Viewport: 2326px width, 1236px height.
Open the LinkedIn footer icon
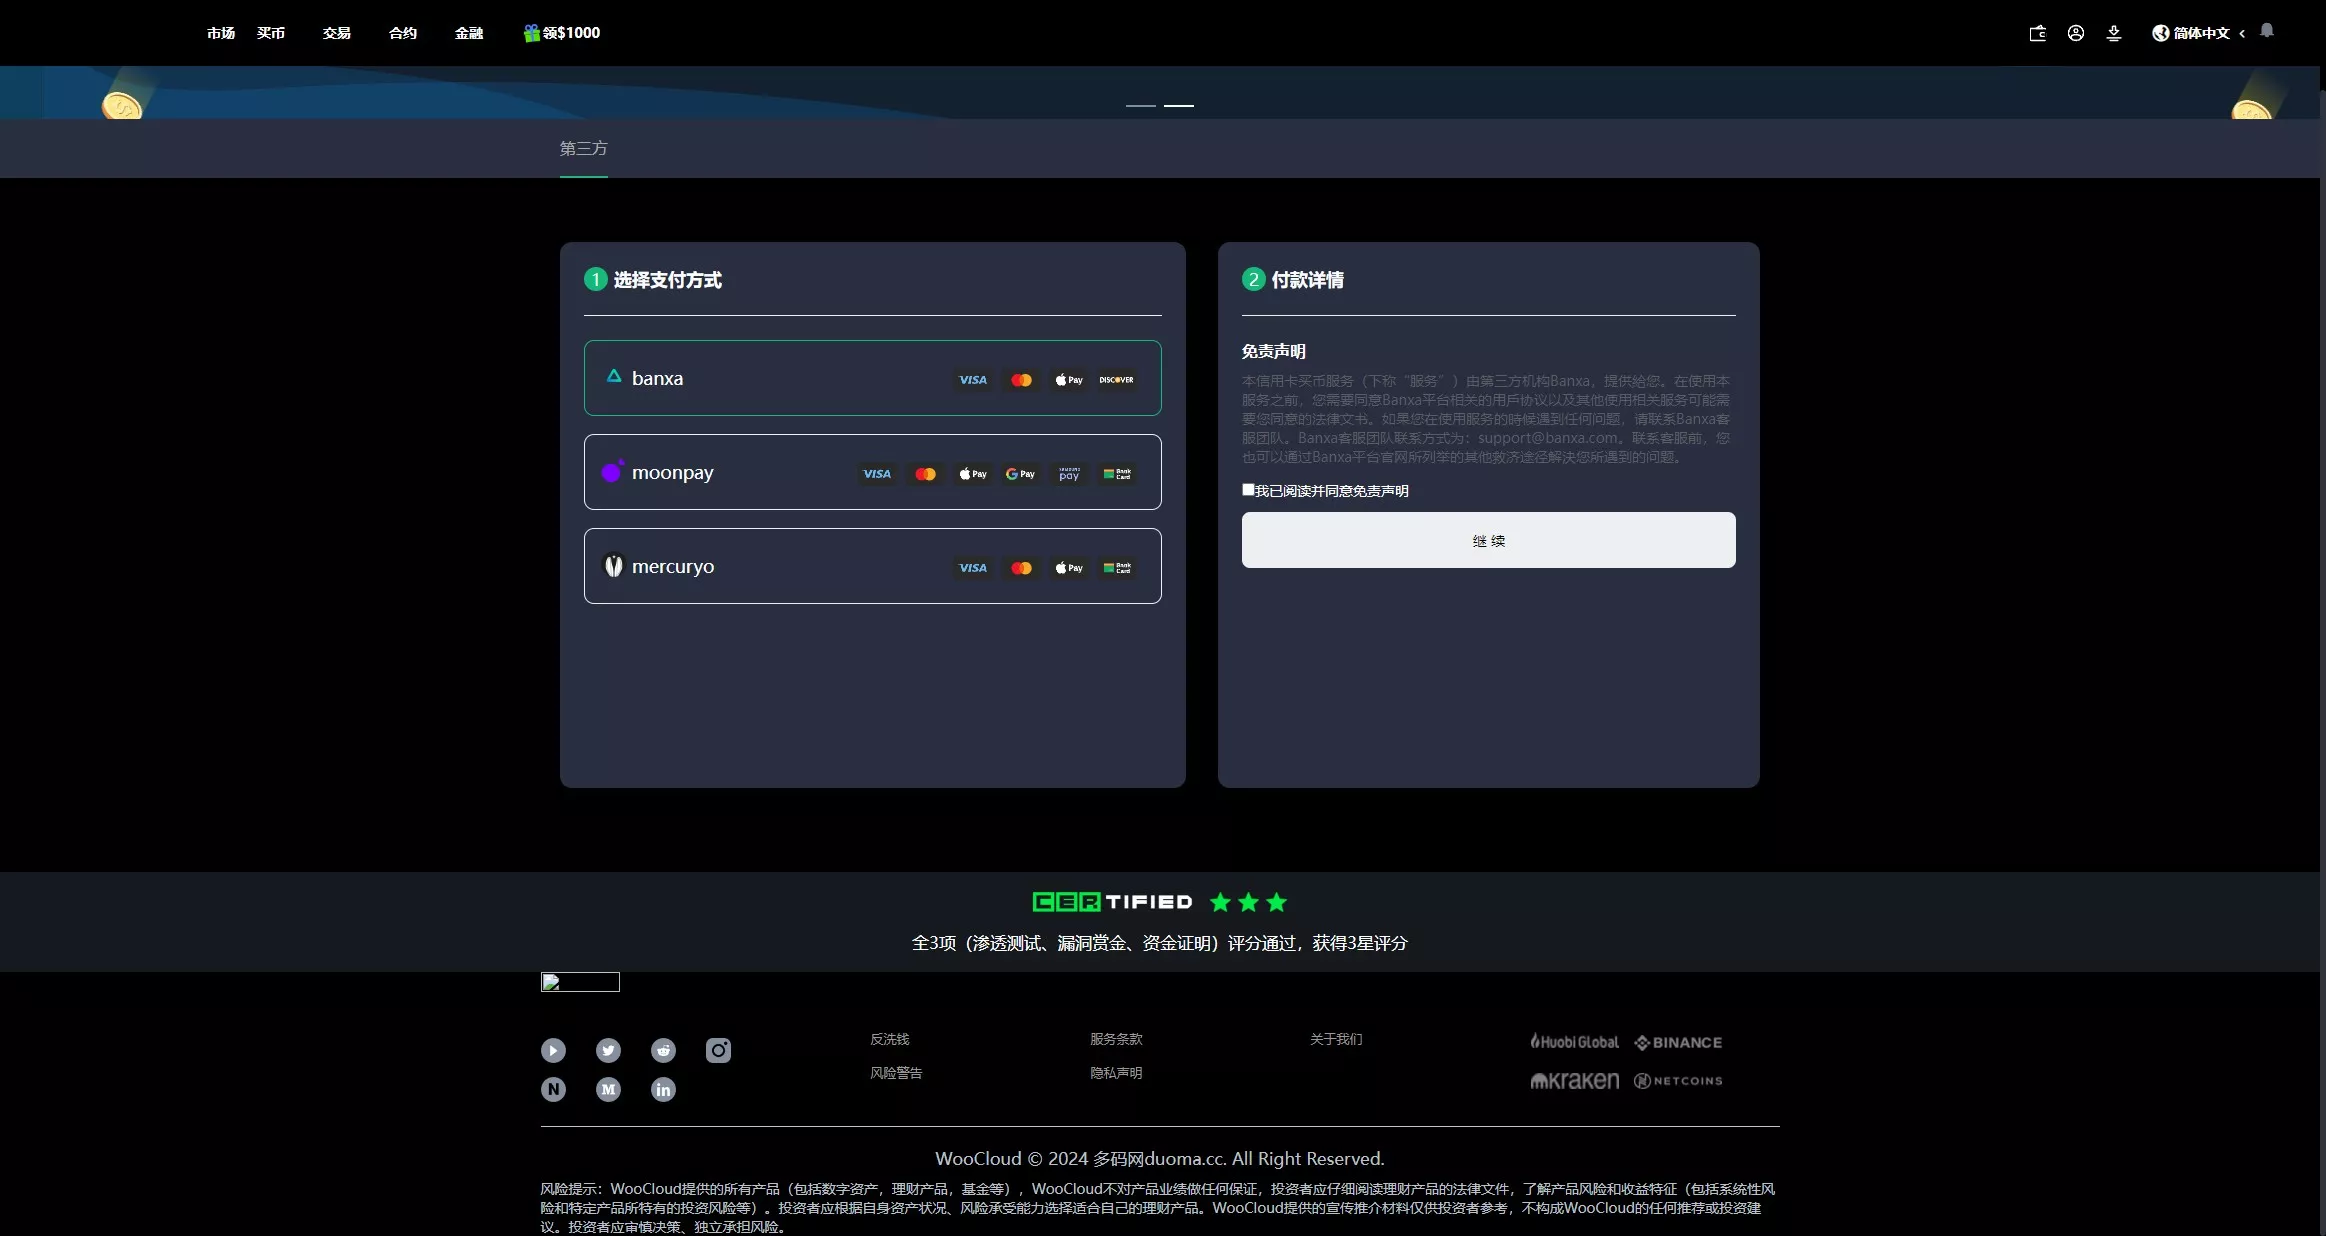pos(663,1089)
